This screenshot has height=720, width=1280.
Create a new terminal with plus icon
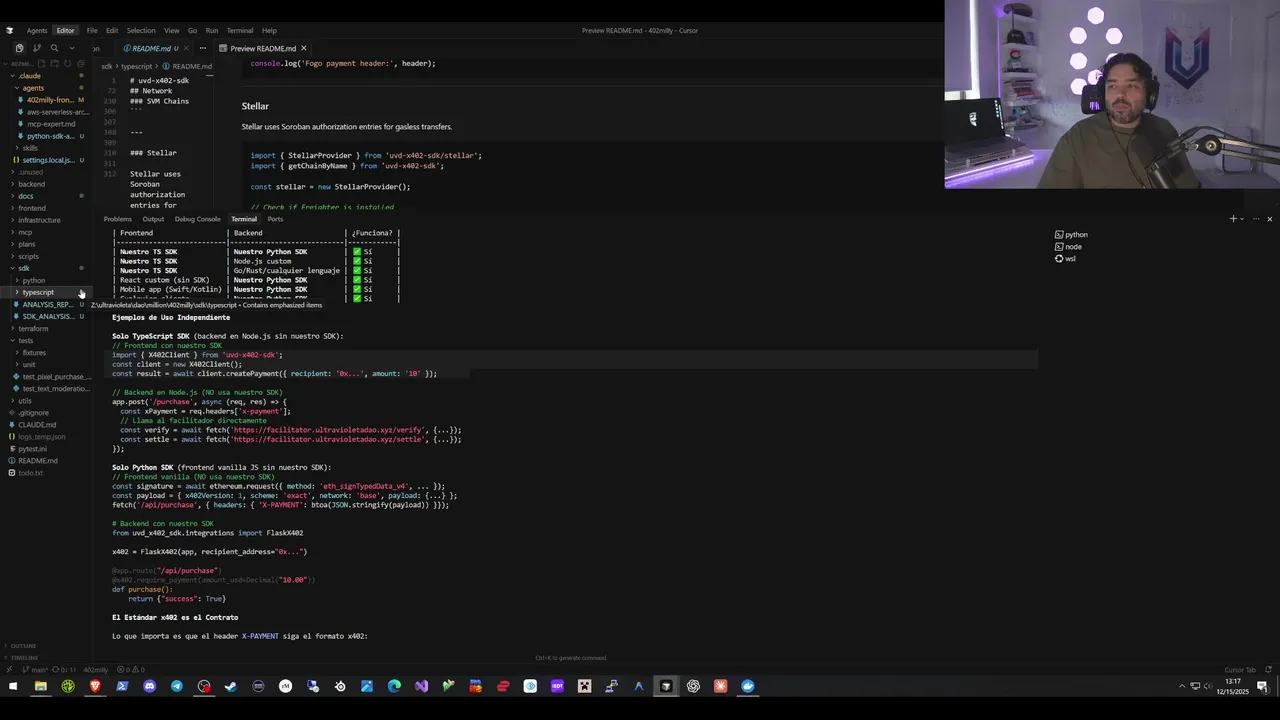click(x=1233, y=219)
